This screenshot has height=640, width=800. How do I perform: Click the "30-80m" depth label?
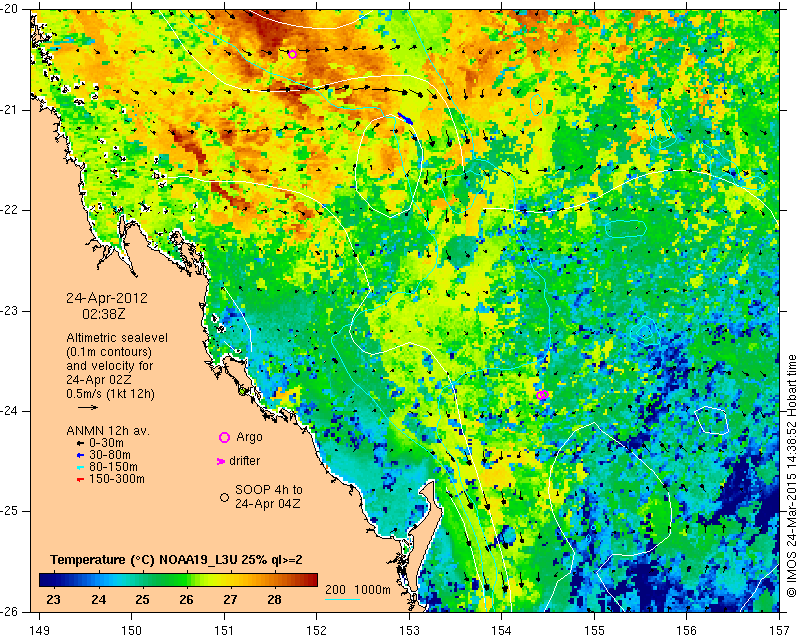110,455
